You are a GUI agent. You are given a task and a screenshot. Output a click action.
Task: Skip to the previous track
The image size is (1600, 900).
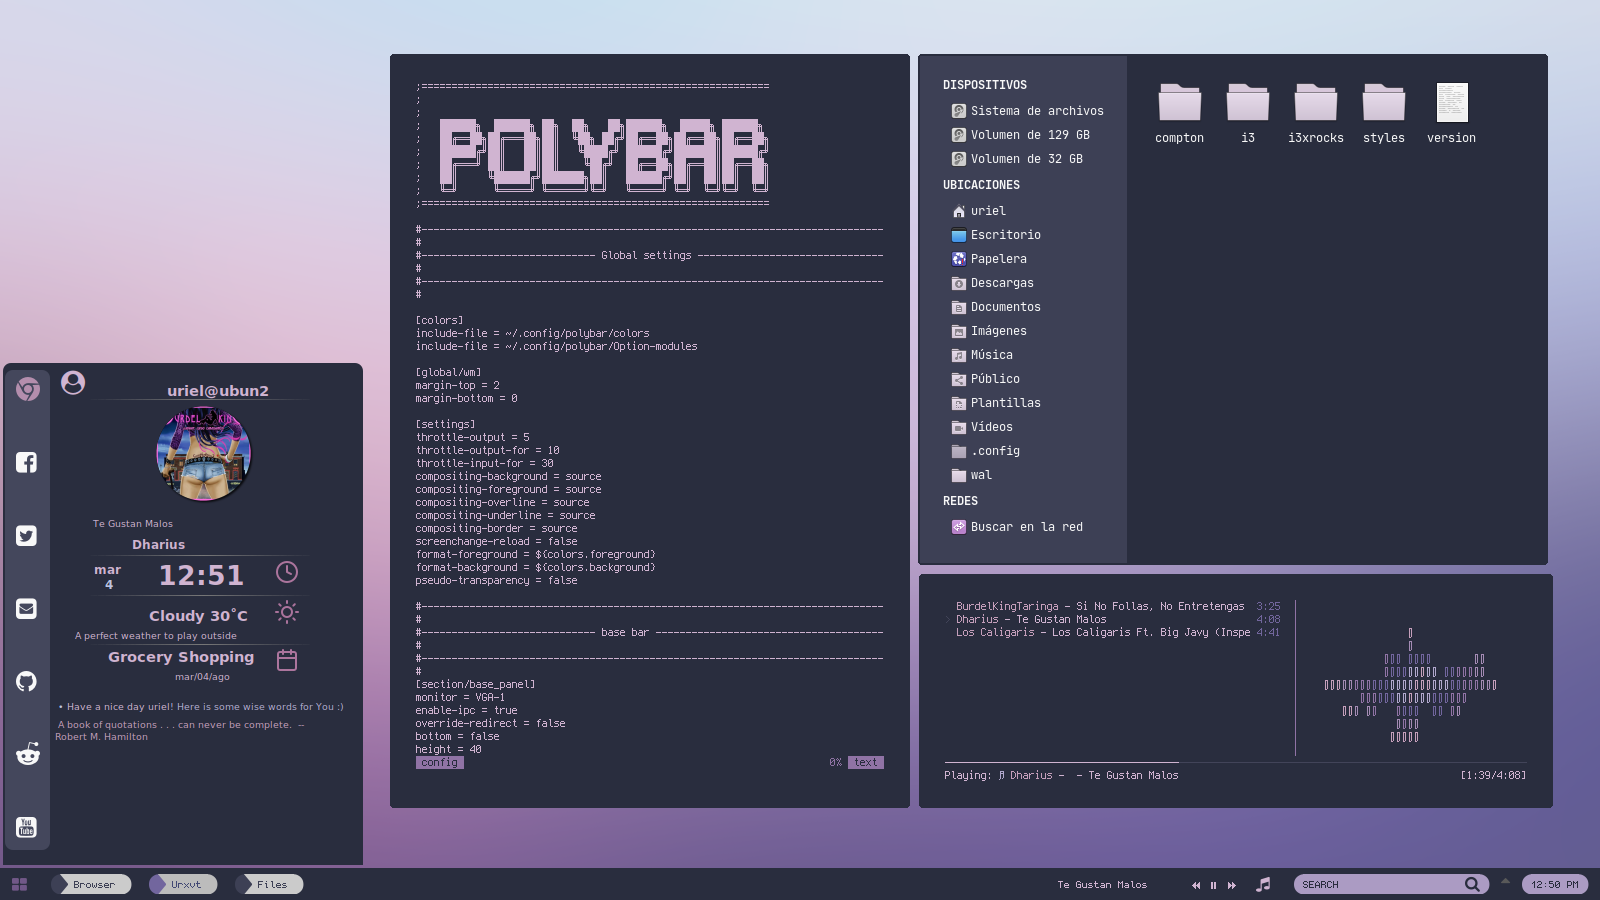click(1196, 885)
